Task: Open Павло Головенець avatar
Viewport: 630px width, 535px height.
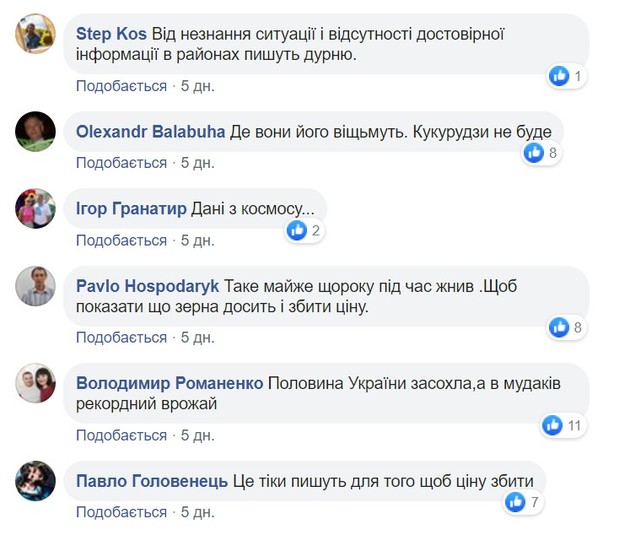Action: point(35,481)
